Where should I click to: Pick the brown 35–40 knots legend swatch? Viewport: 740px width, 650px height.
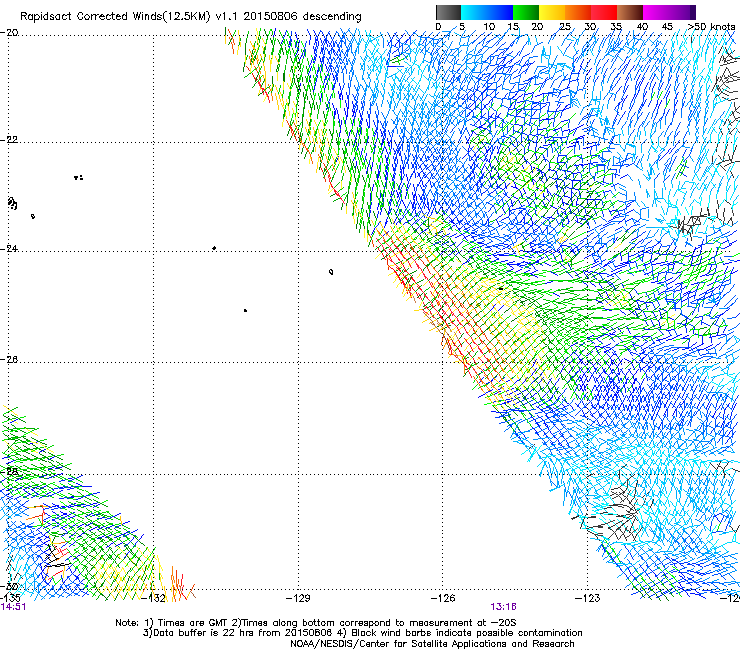pos(630,12)
